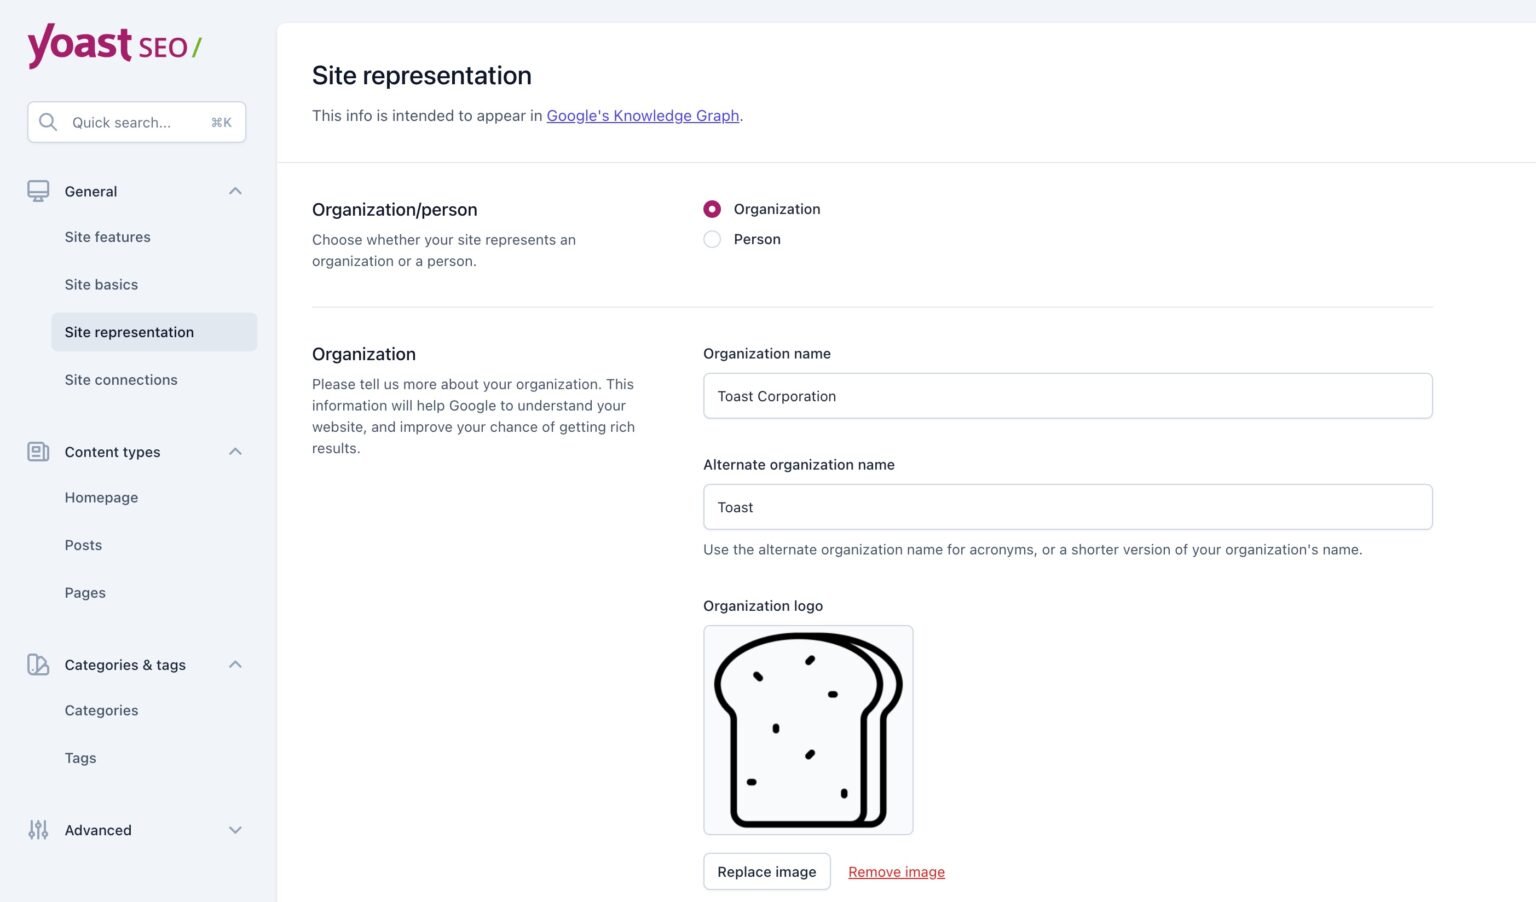Open the Google's Knowledge Graph link
Viewport: 1536px width, 902px height.
[643, 115]
